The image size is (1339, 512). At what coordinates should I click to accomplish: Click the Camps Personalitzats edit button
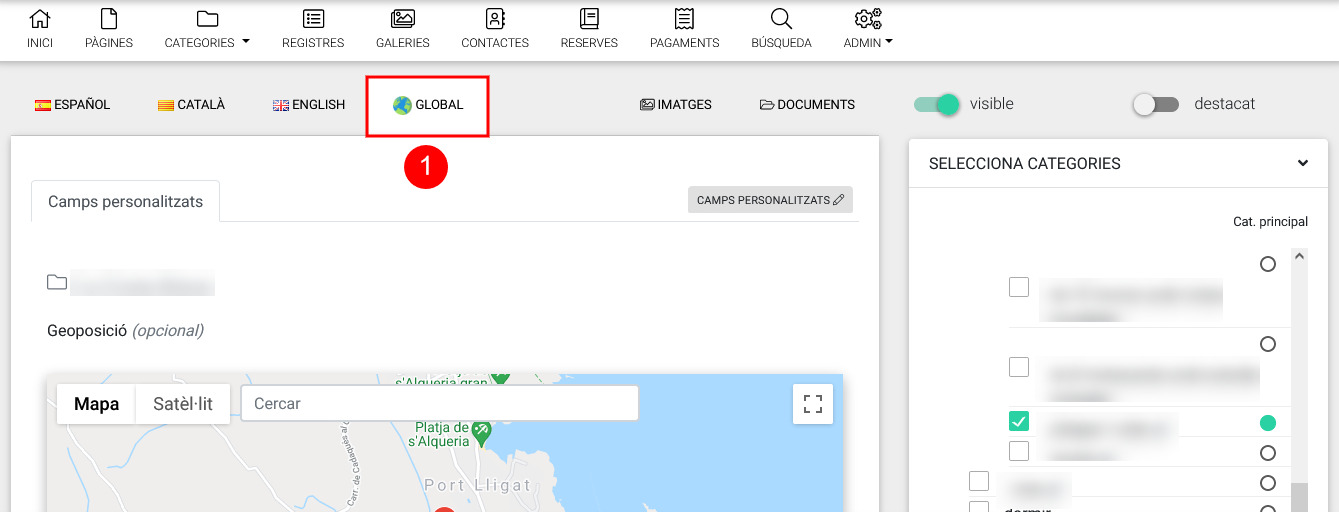[x=770, y=200]
